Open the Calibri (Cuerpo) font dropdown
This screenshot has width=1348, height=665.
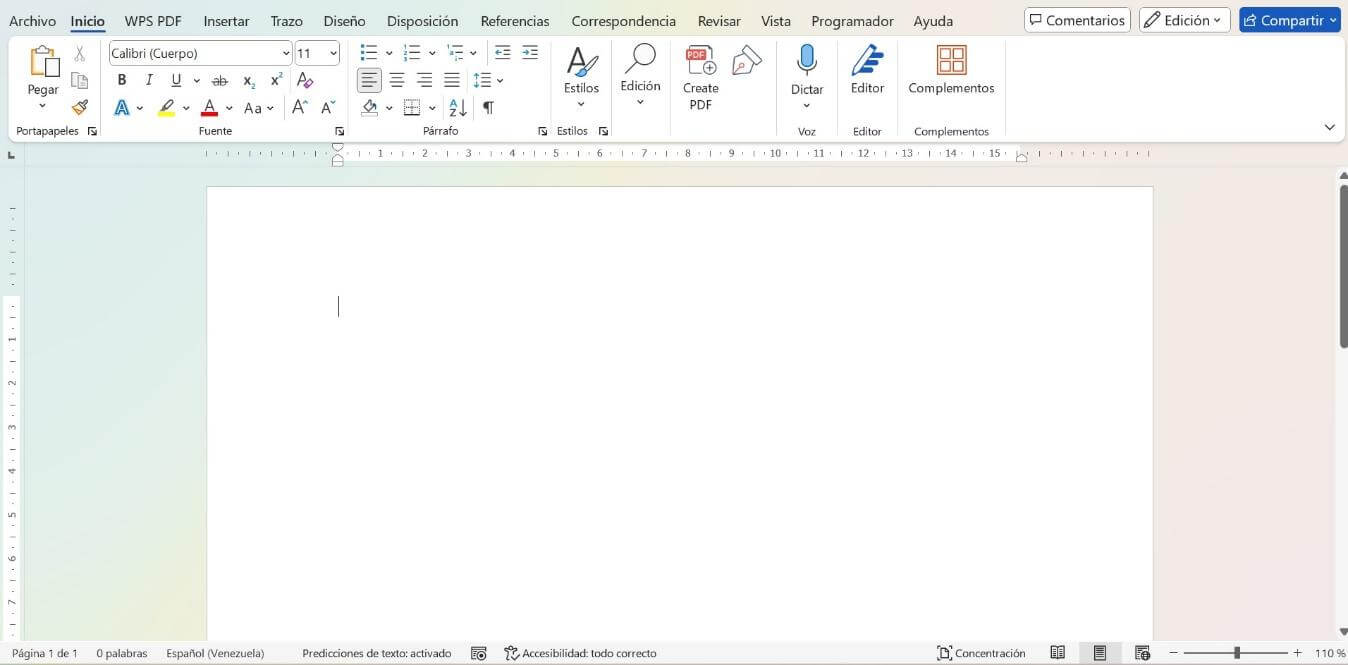pyautogui.click(x=286, y=54)
